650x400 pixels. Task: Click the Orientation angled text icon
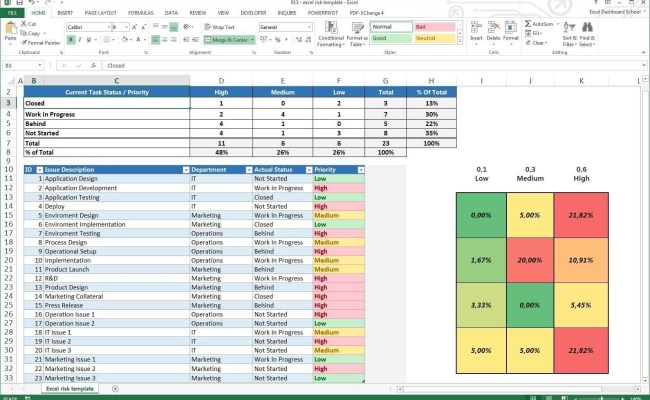click(187, 27)
